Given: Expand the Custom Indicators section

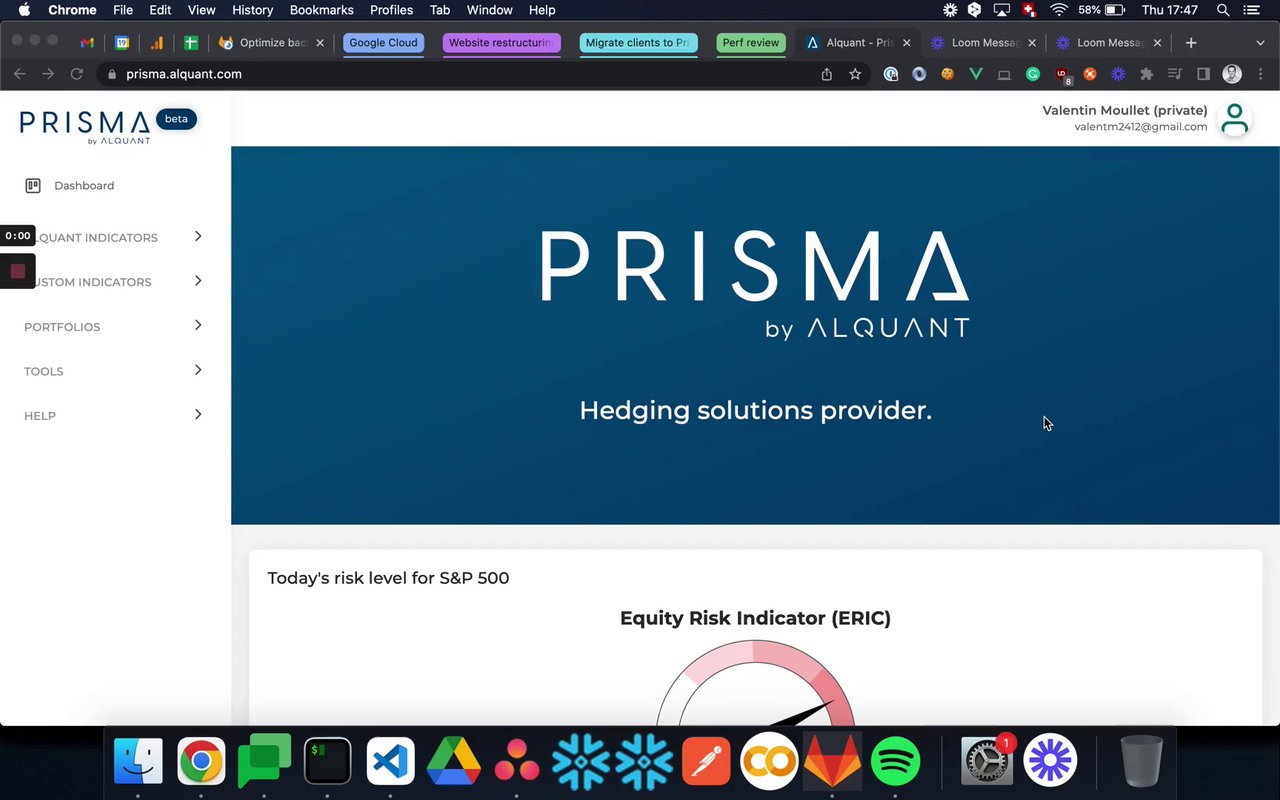Looking at the screenshot, I should (115, 282).
